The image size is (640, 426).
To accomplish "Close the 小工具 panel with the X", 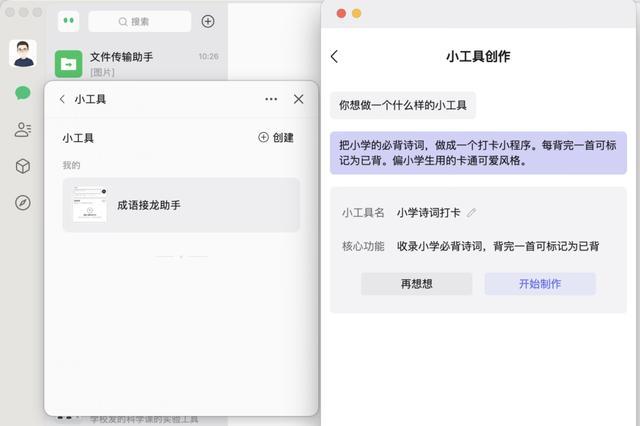I will pos(299,99).
